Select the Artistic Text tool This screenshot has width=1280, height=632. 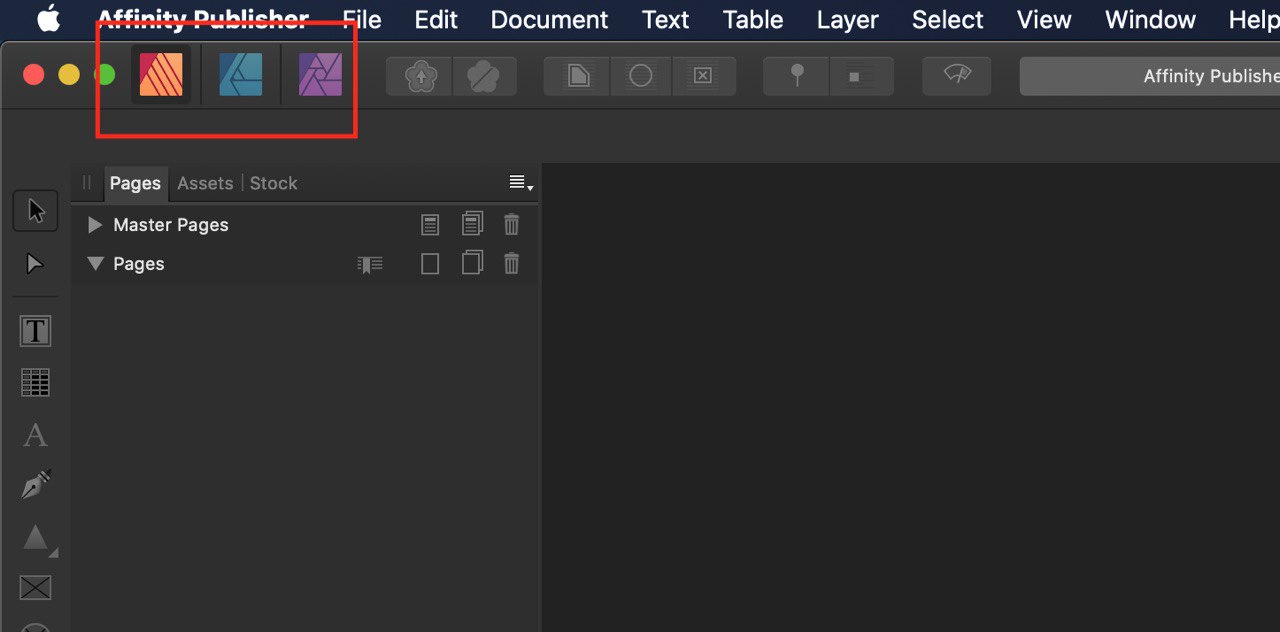click(x=35, y=435)
